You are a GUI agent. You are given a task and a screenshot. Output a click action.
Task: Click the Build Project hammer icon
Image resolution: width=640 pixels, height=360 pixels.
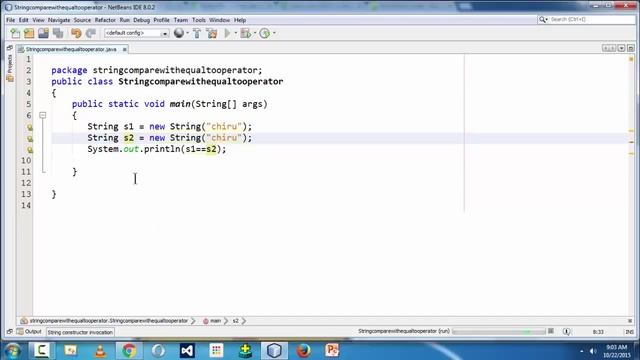197,33
